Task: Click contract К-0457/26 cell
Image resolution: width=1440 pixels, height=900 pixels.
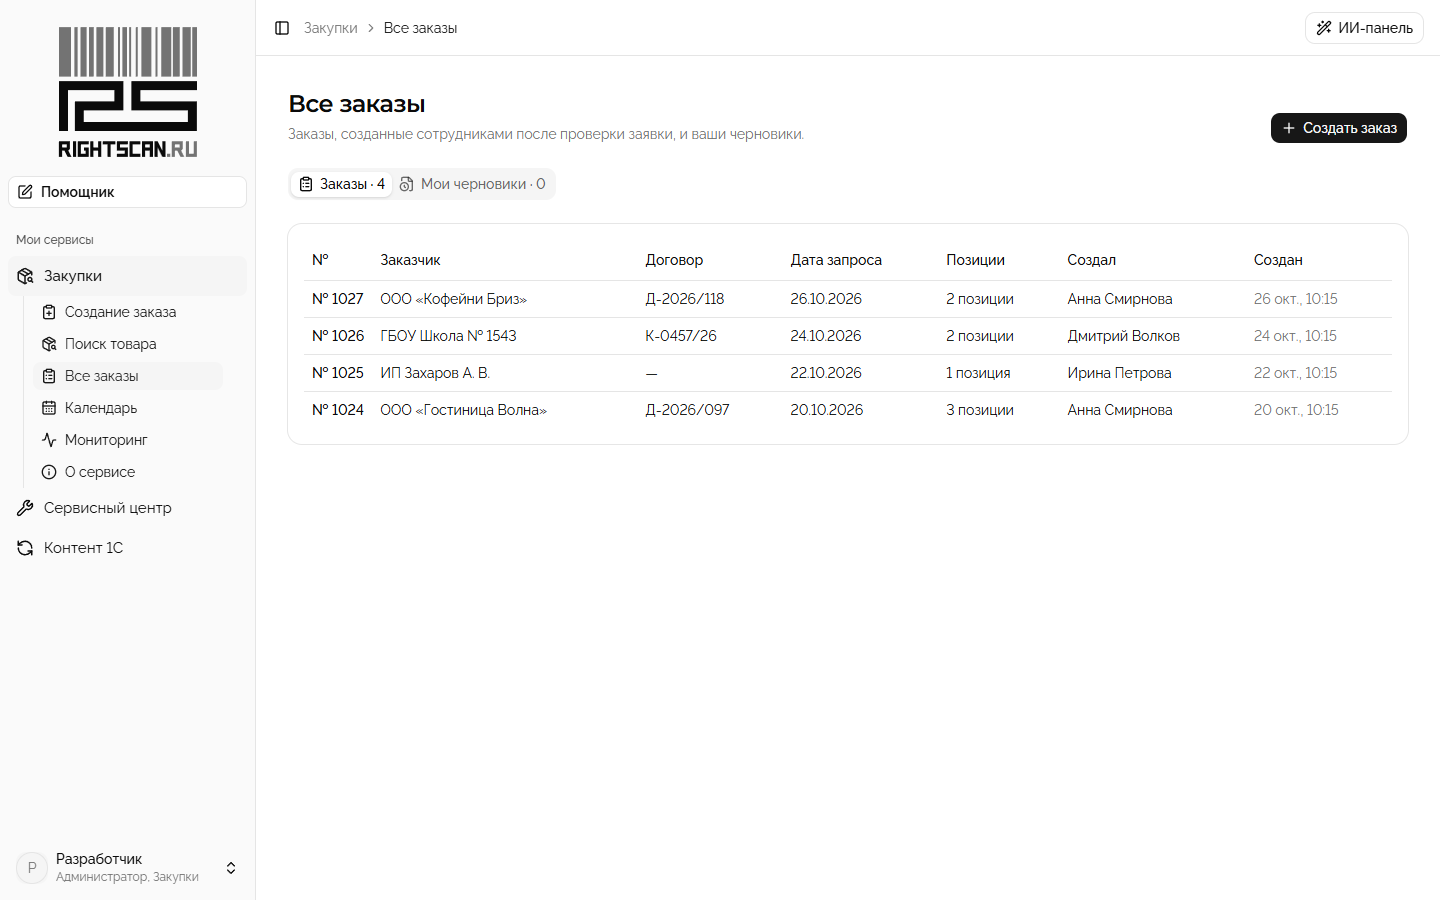Action: [x=681, y=336]
